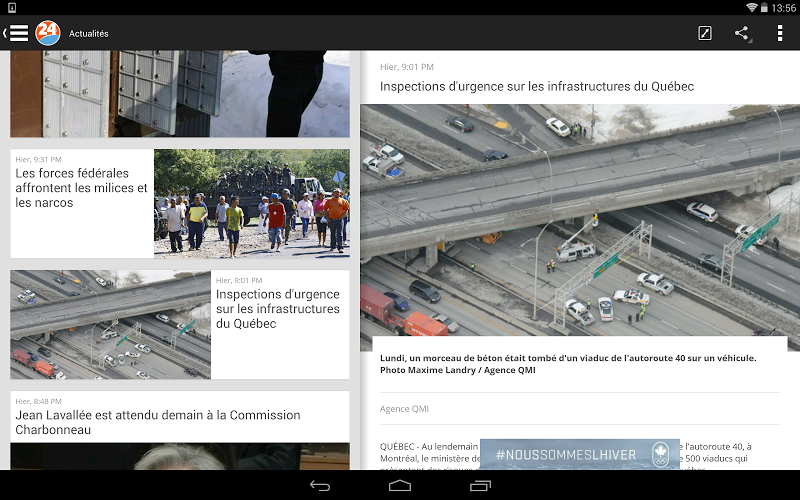Select 'Hier, 9:01 PM' in article detail
The height and width of the screenshot is (500, 800).
click(407, 67)
